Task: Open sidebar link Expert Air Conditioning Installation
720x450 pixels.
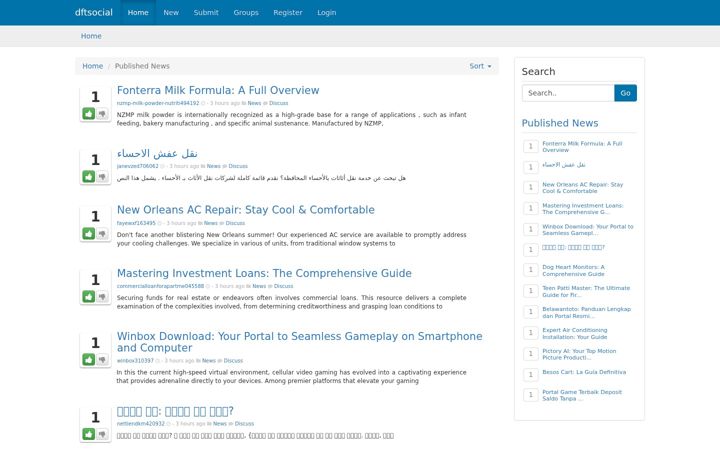Action: coord(574,333)
